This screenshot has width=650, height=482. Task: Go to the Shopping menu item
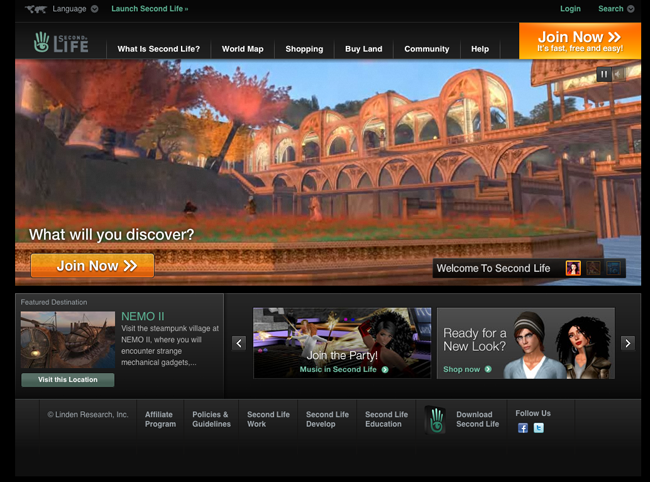click(x=304, y=49)
